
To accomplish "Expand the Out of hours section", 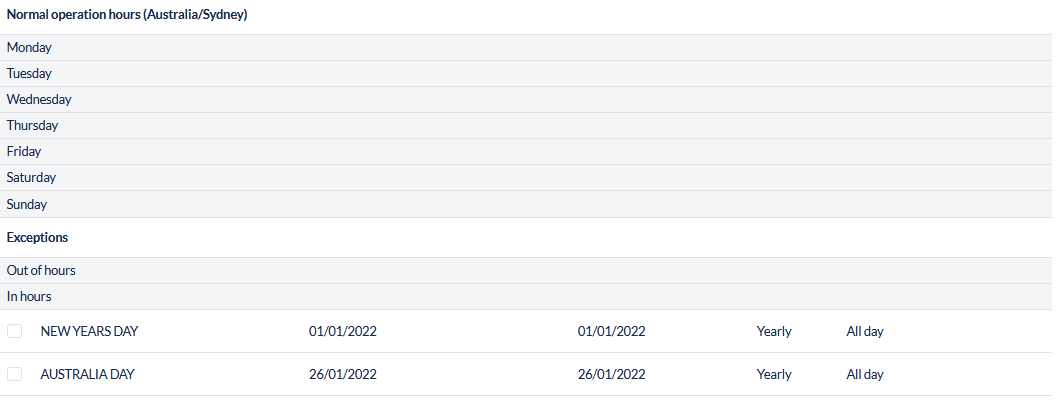I will pyautogui.click(x=41, y=270).
